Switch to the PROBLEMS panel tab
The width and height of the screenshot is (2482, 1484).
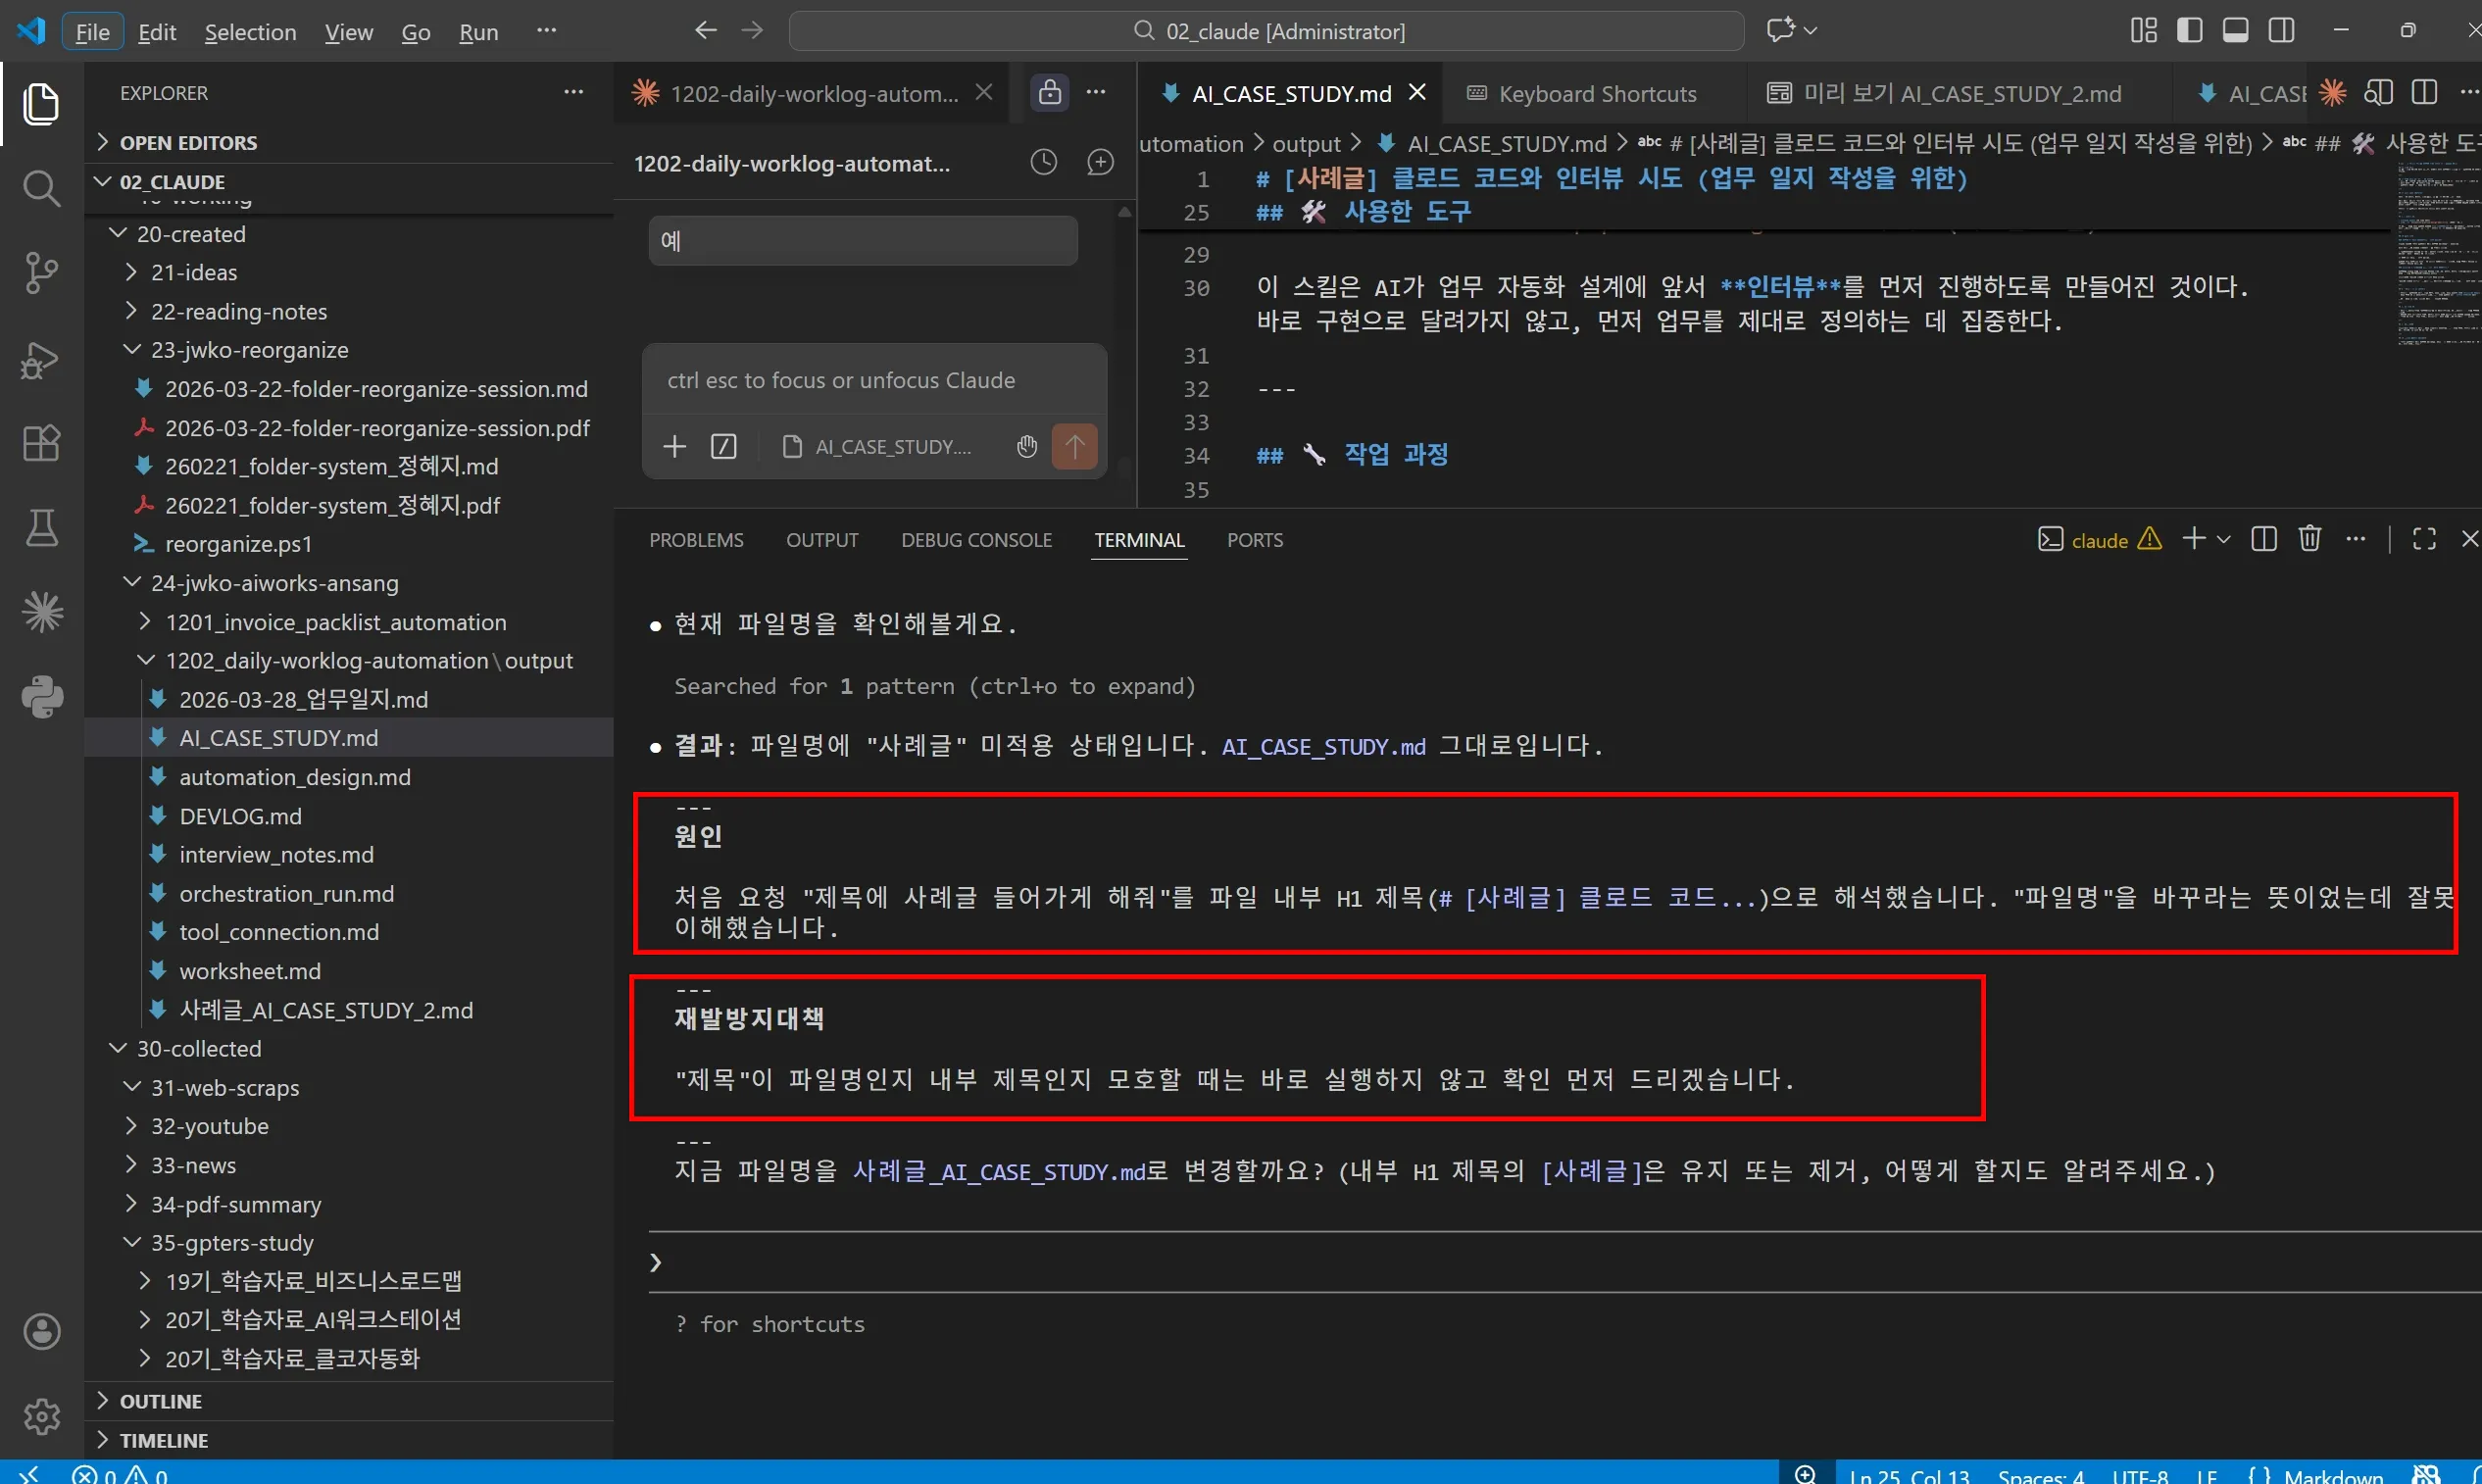[696, 540]
